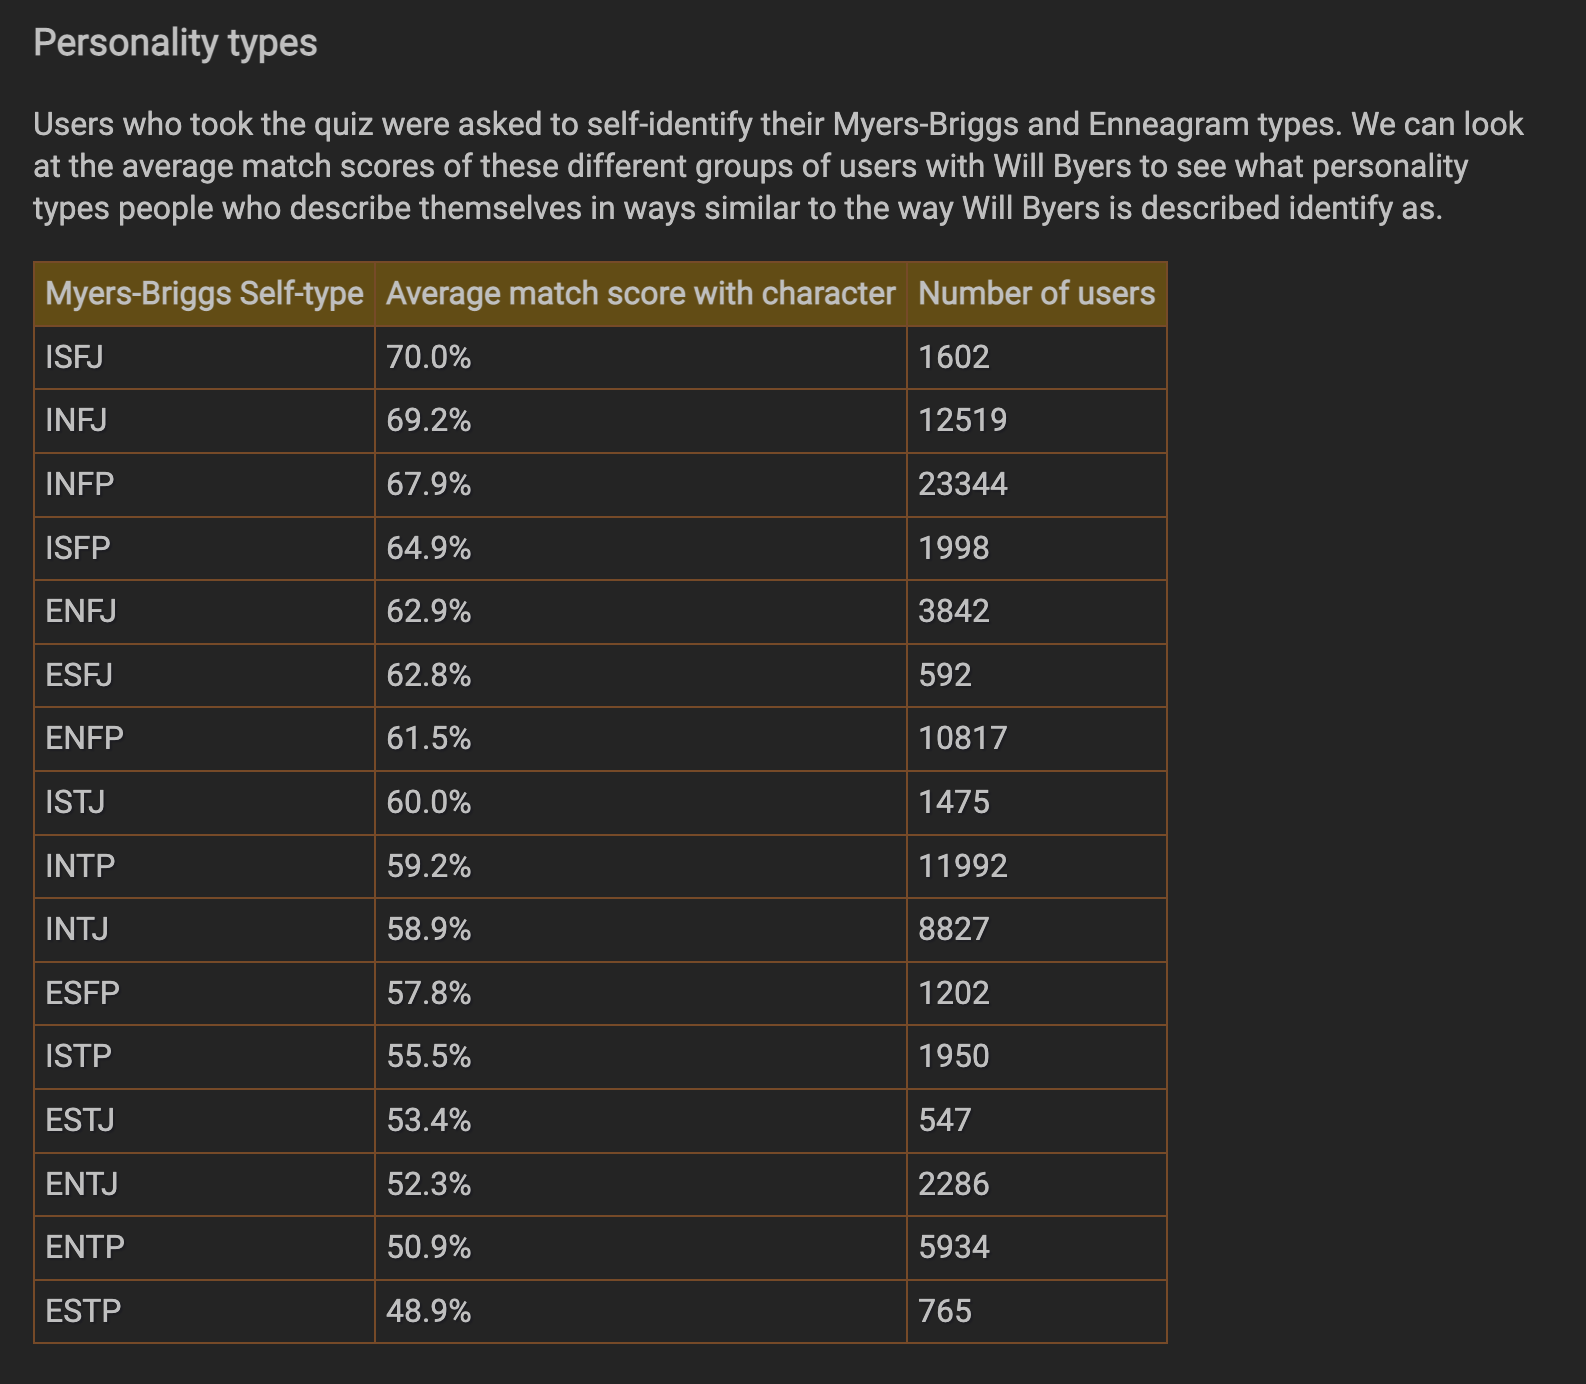Select the ENFJ type cell
The image size is (1586, 1384).
click(x=204, y=612)
